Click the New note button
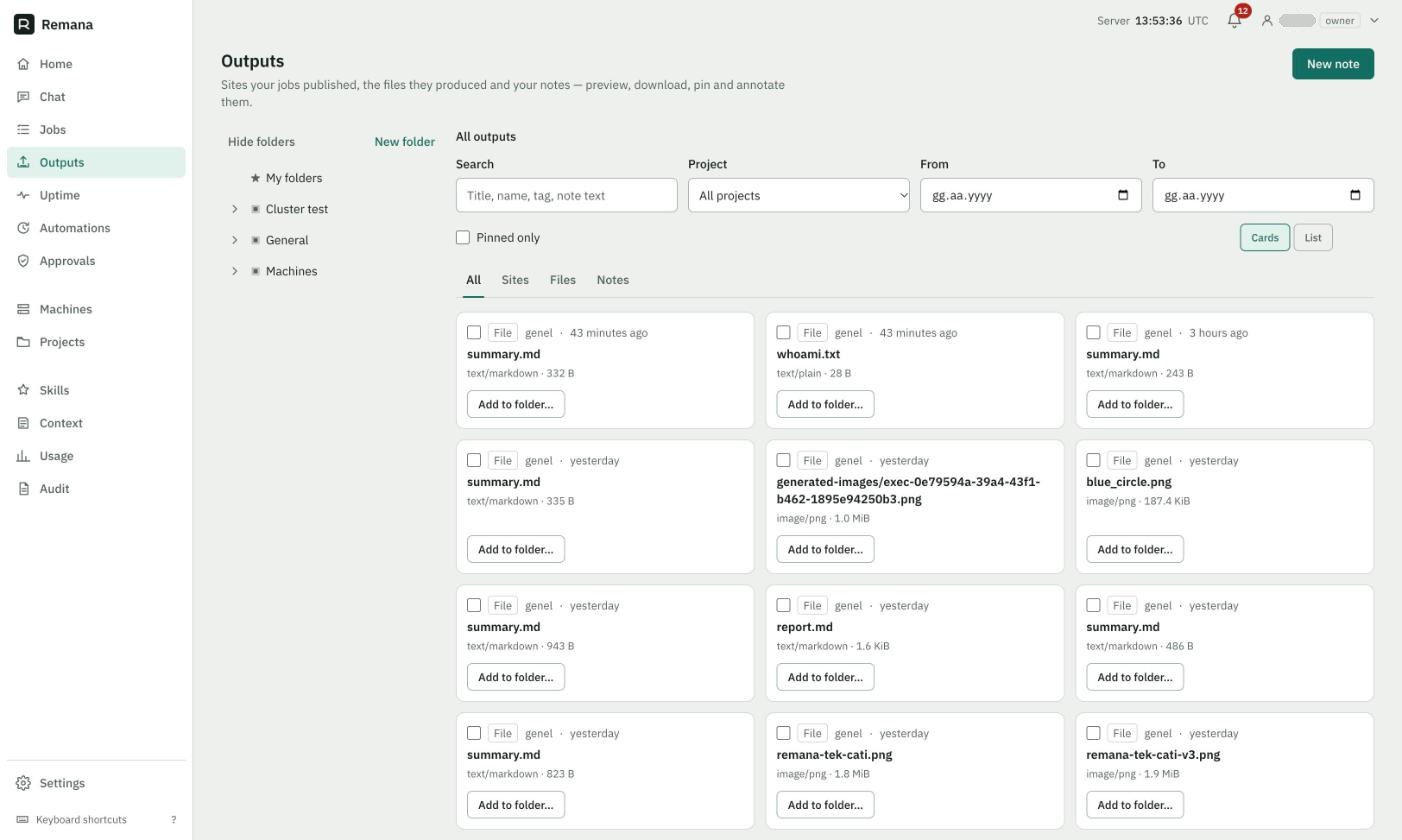This screenshot has height=840, width=1402. click(x=1333, y=64)
